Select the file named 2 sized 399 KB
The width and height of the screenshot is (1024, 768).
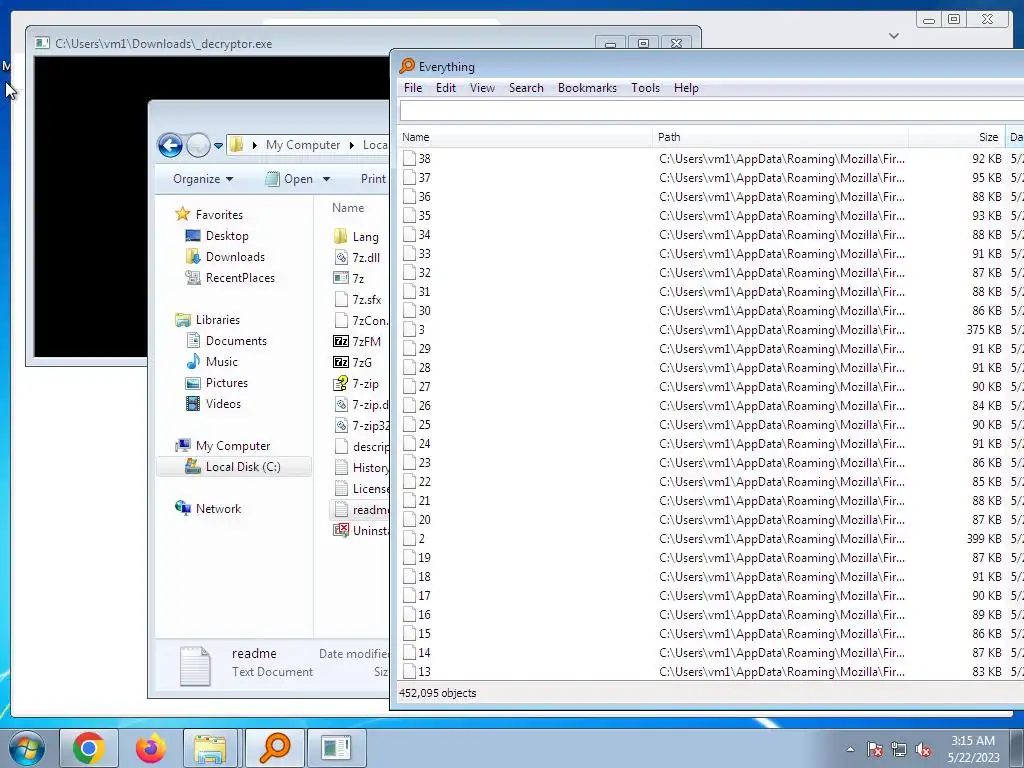tap(421, 539)
